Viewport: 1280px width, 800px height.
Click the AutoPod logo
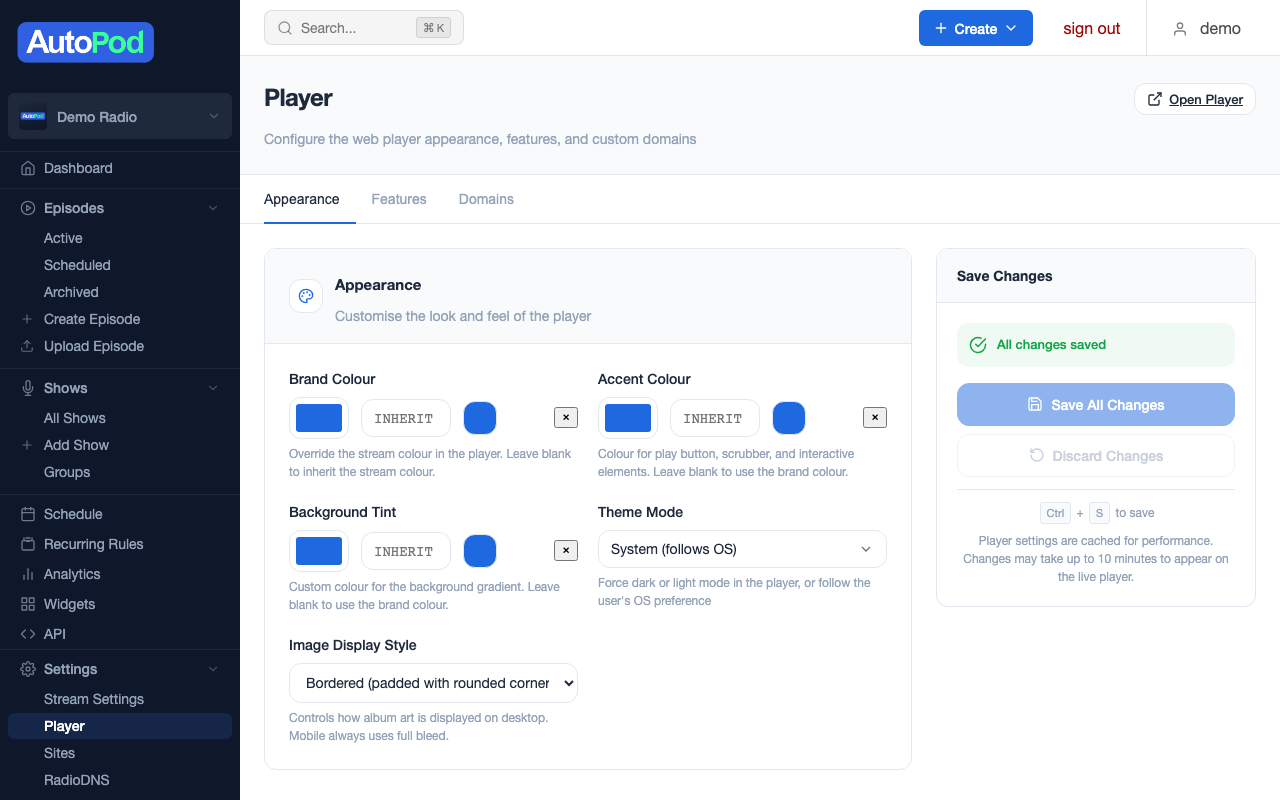[x=85, y=42]
